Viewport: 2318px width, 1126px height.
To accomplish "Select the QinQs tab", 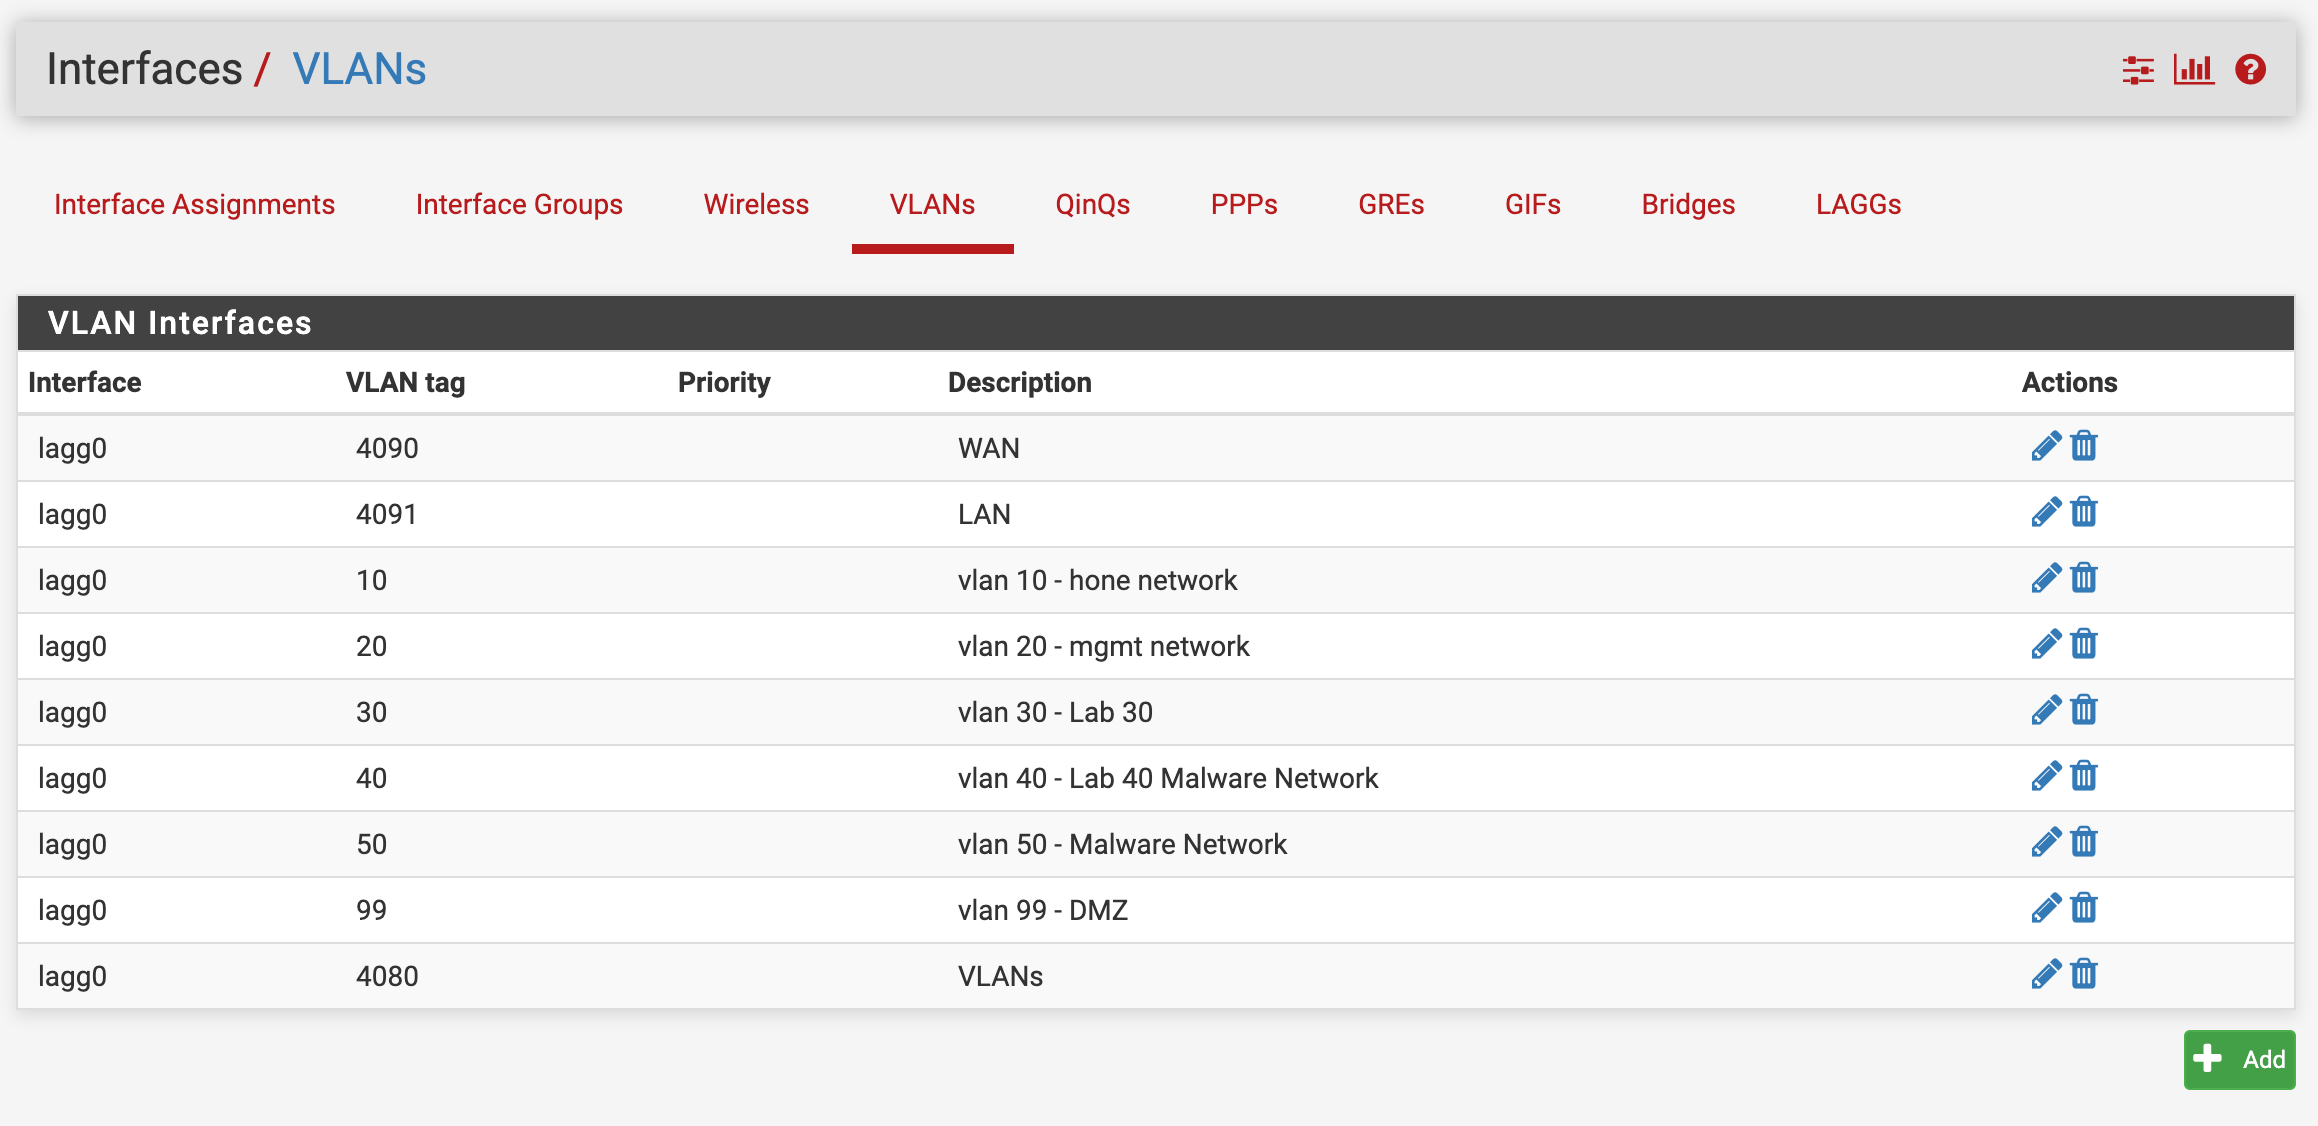I will click(1092, 204).
